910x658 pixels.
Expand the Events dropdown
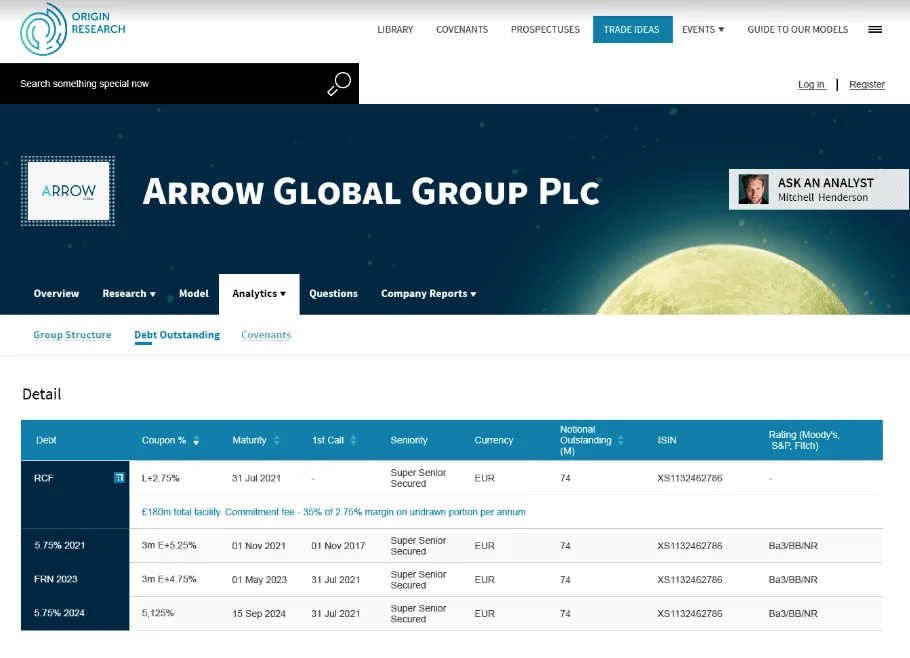(x=703, y=30)
